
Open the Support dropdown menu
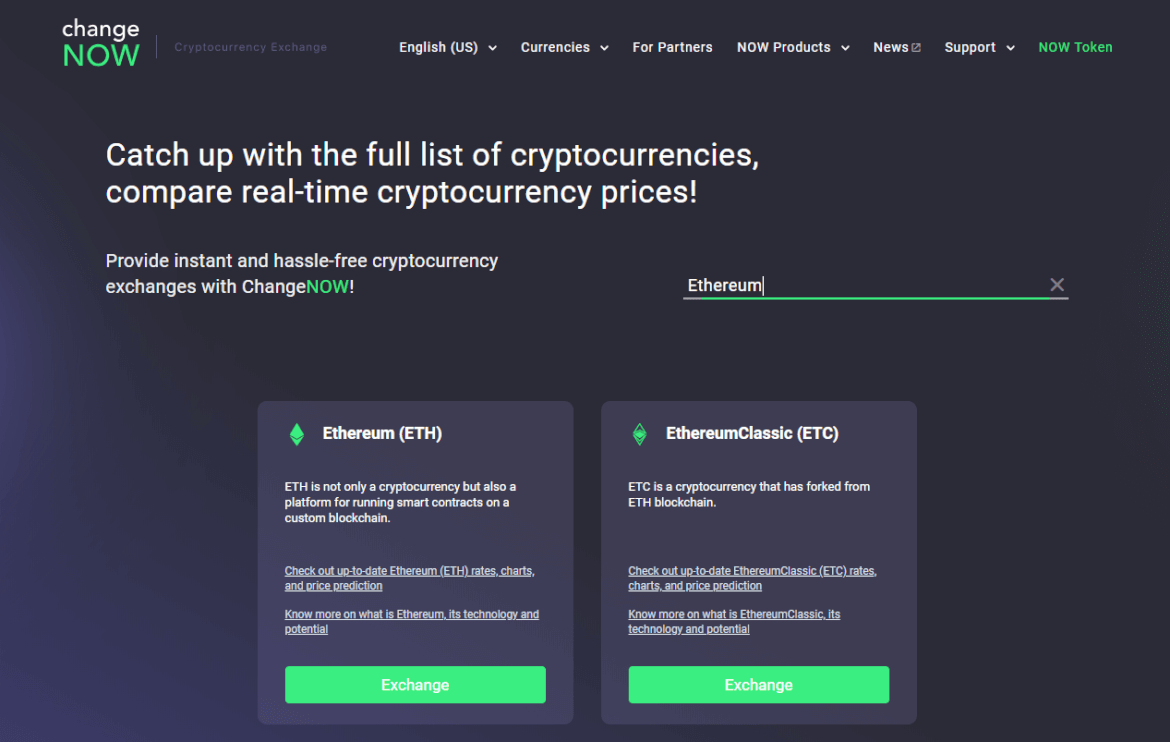pyautogui.click(x=979, y=47)
